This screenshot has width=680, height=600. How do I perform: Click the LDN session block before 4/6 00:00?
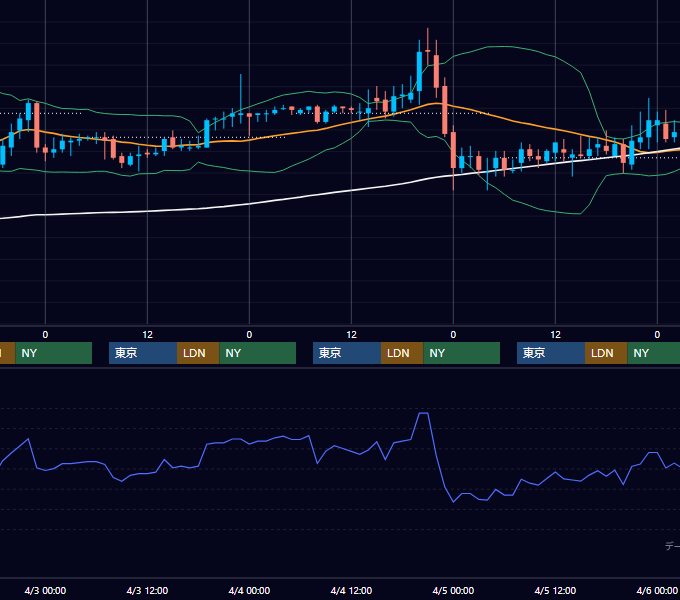pos(606,353)
